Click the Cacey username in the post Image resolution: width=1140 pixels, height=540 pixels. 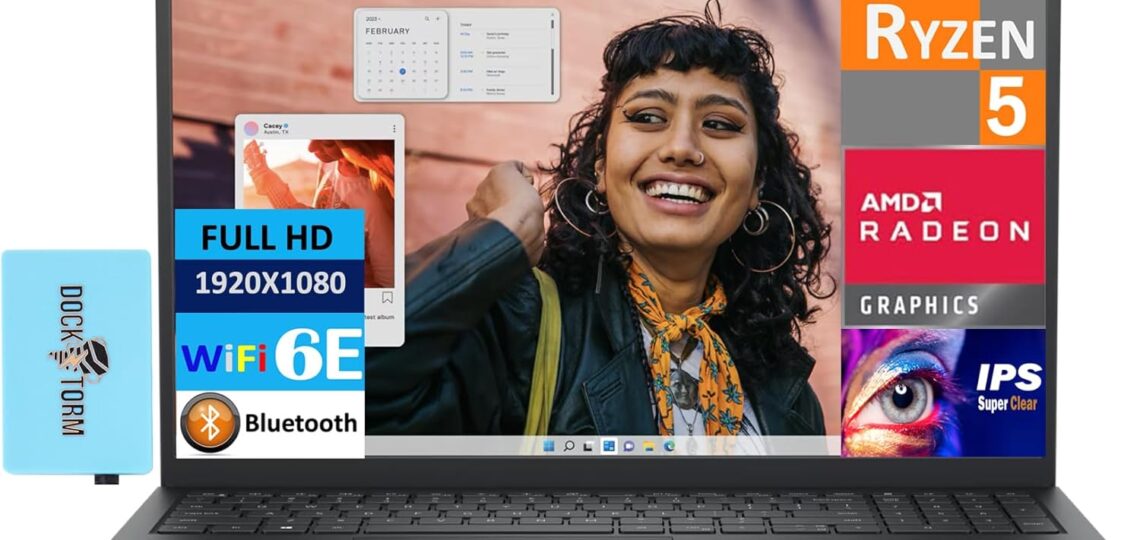(x=274, y=125)
